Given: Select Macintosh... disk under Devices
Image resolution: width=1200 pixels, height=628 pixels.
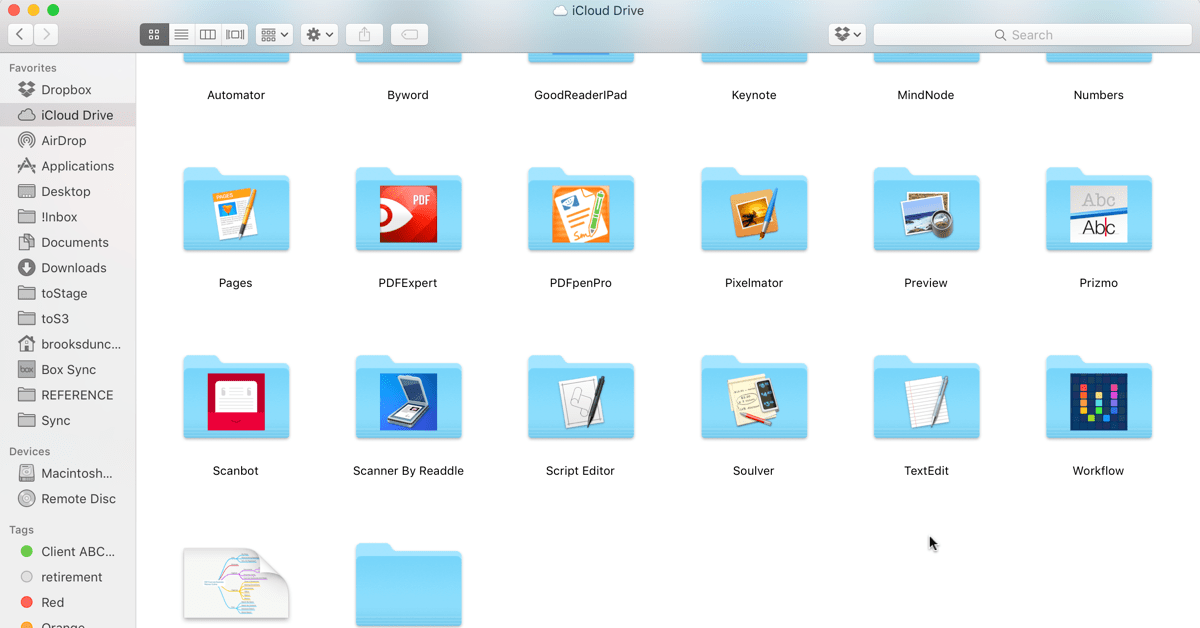Looking at the screenshot, I should click(x=68, y=473).
